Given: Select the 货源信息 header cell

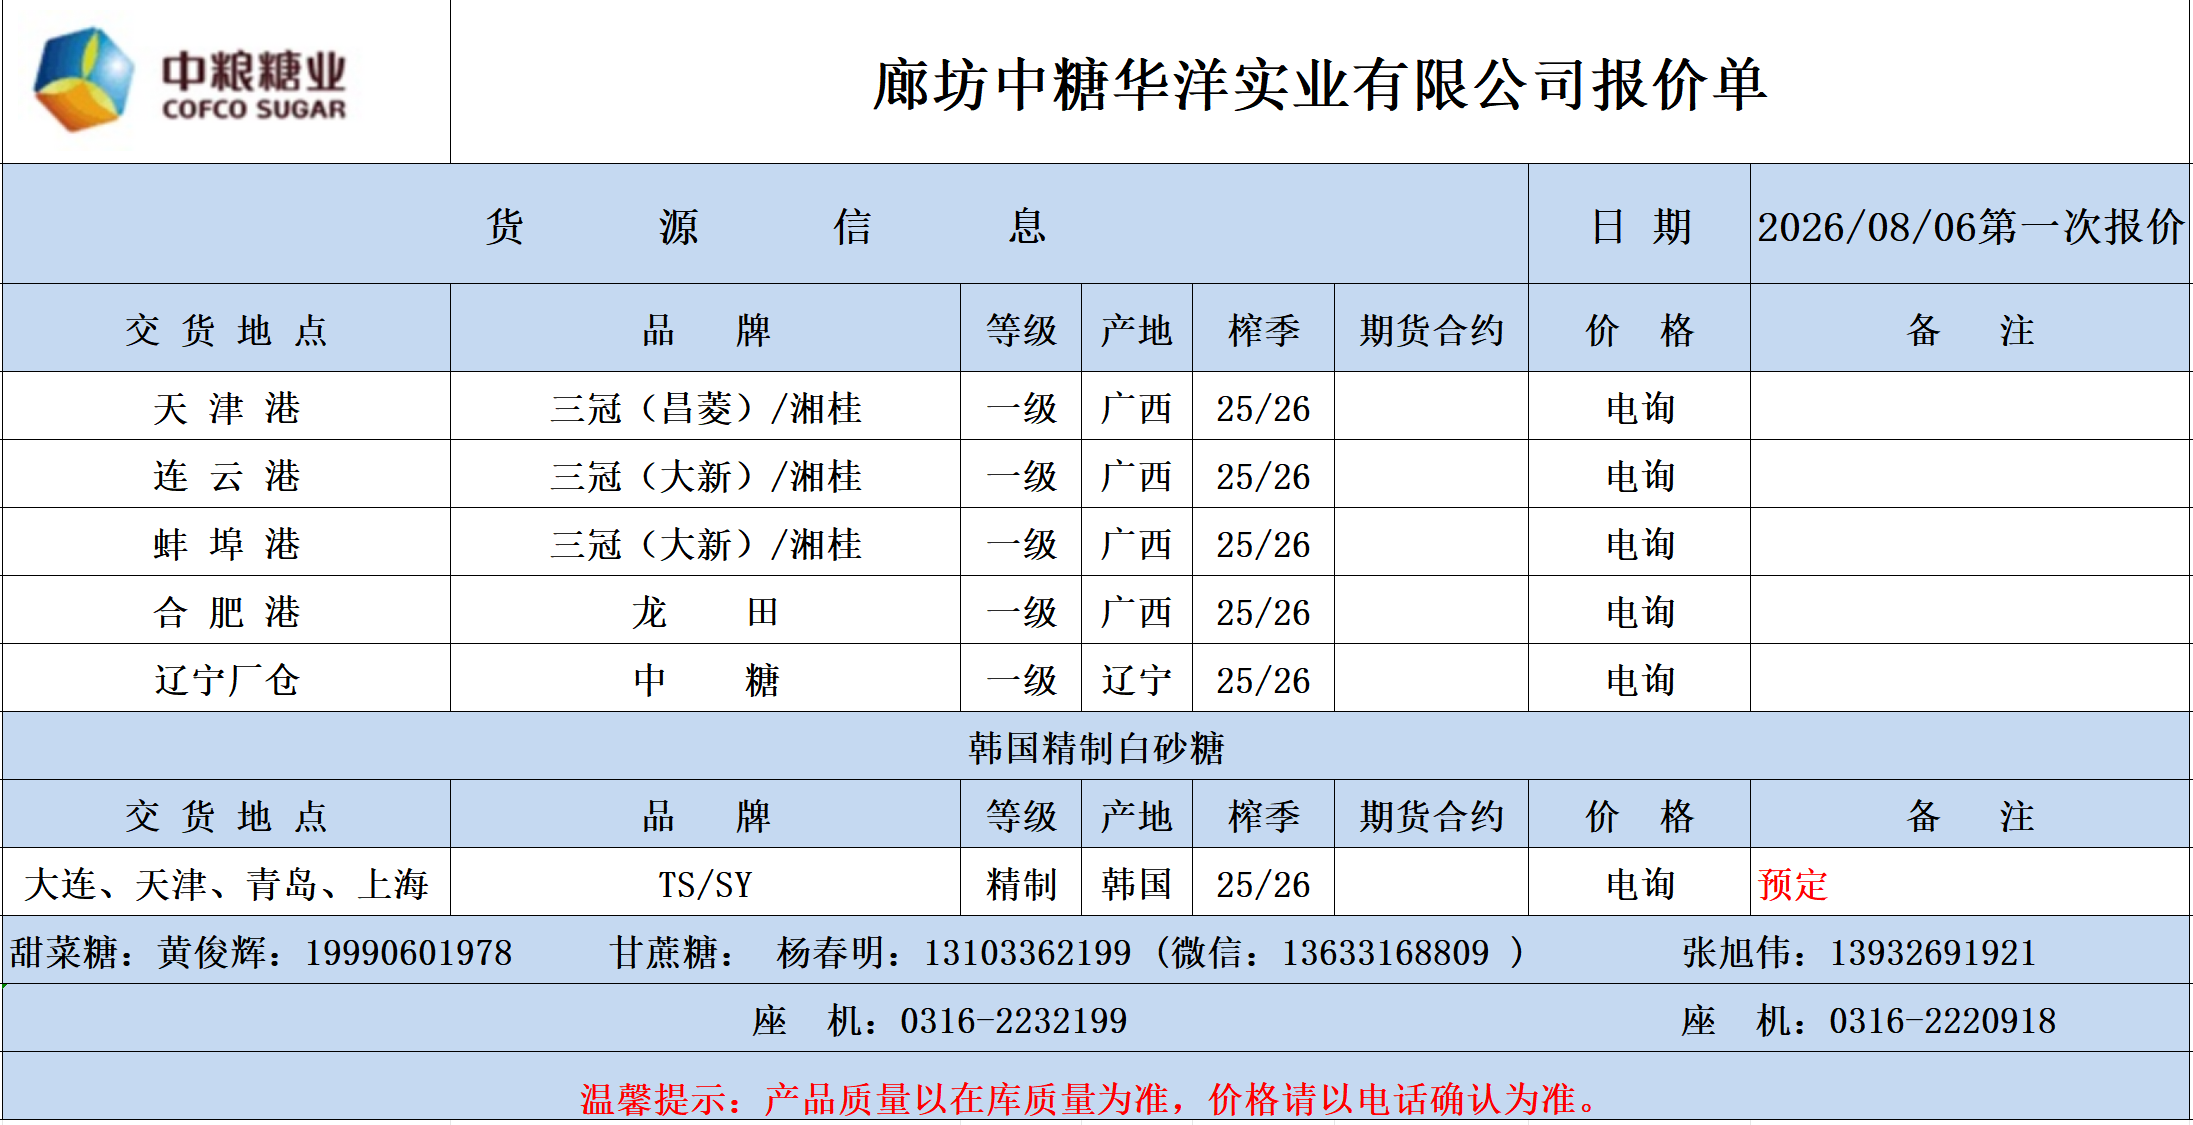Looking at the screenshot, I should point(765,224).
